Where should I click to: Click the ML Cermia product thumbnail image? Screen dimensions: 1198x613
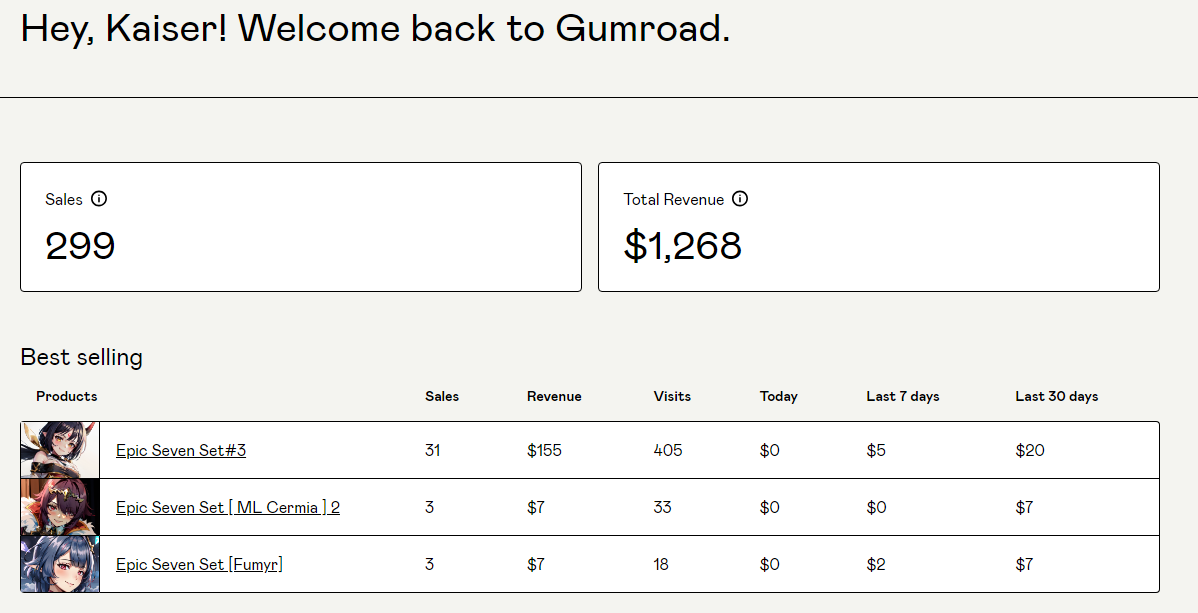[x=60, y=507]
